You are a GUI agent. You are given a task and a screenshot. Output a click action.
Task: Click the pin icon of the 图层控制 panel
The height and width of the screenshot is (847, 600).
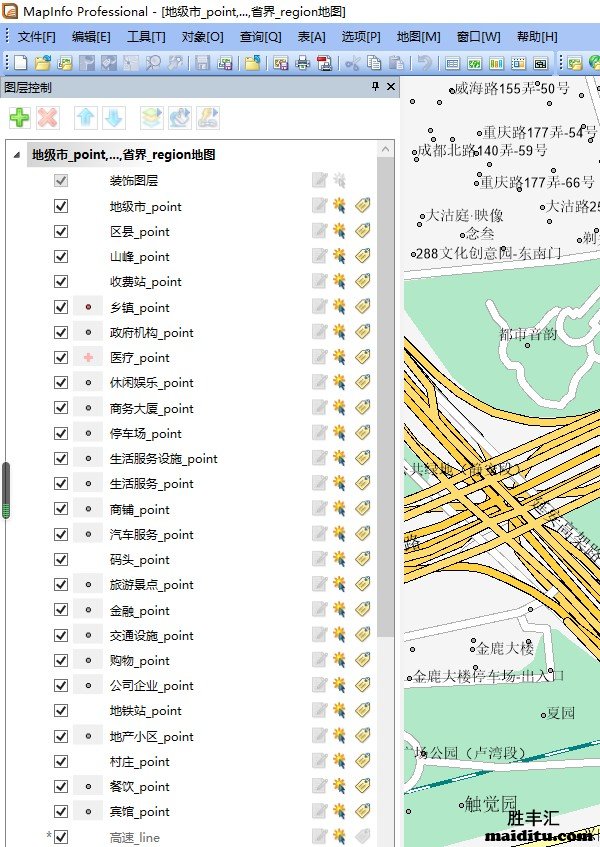(375, 86)
